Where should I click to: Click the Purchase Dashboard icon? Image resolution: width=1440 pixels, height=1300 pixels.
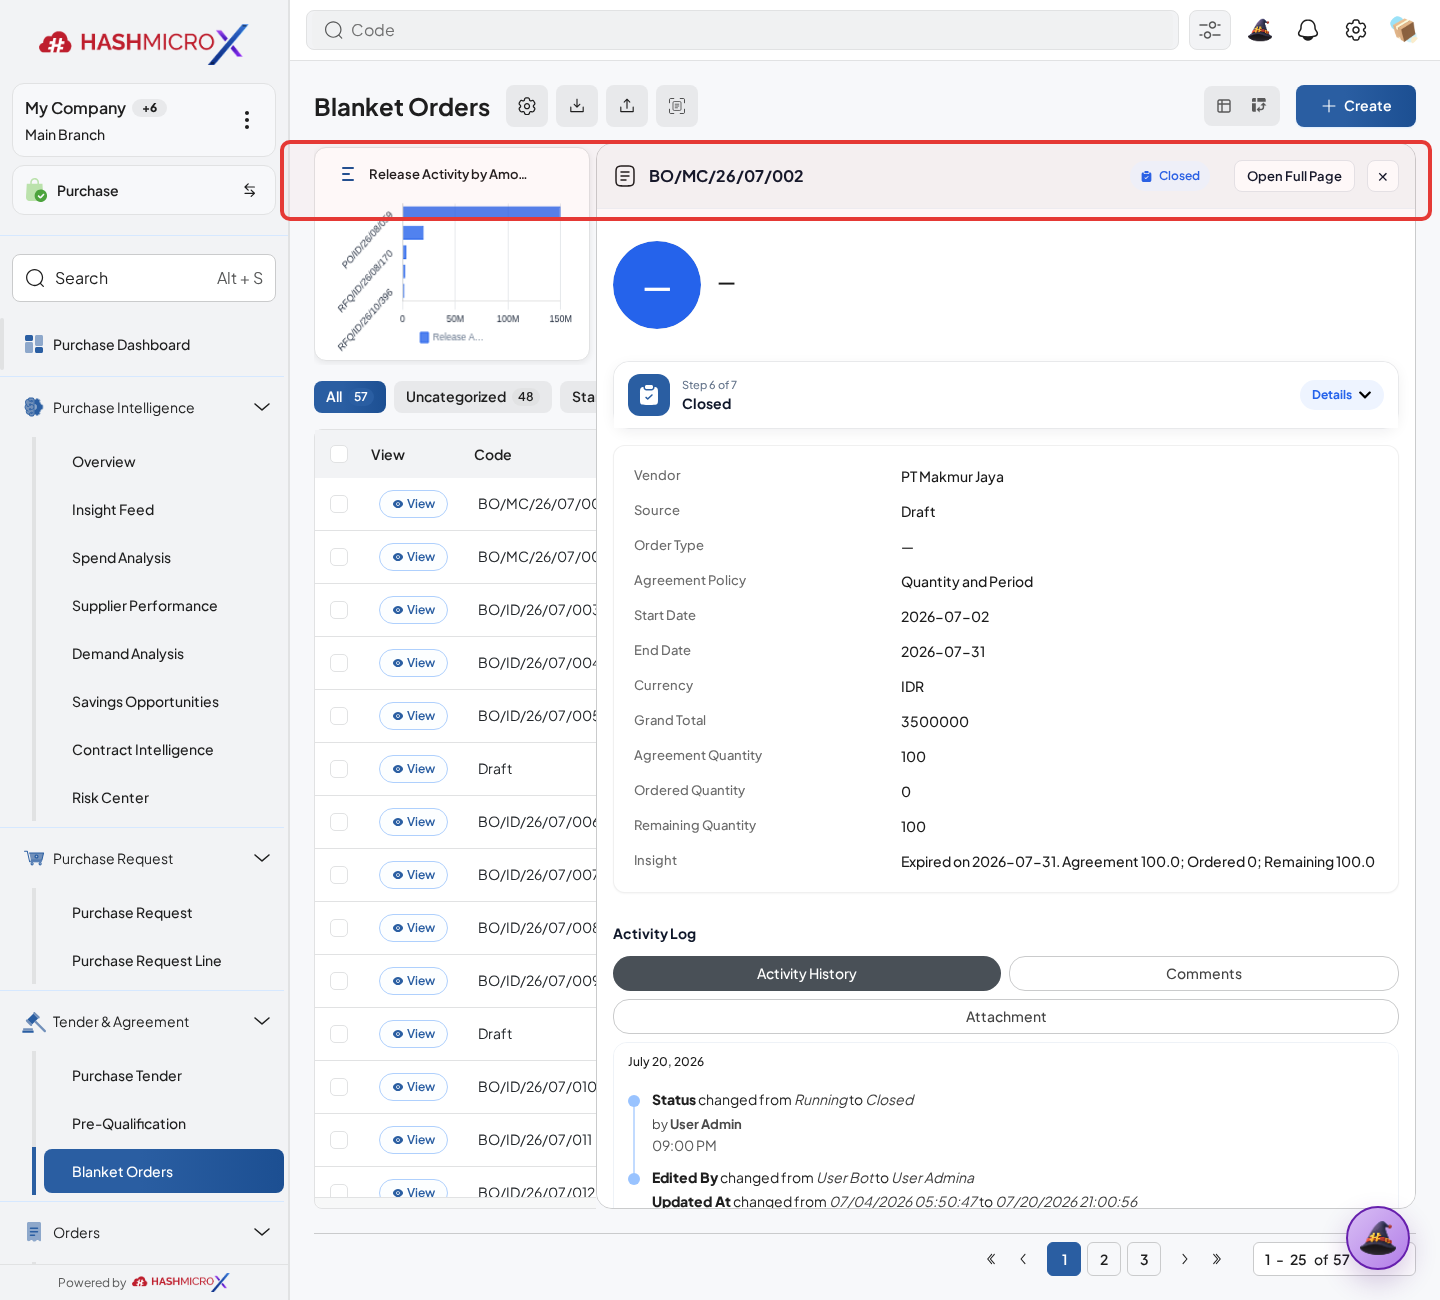(34, 345)
